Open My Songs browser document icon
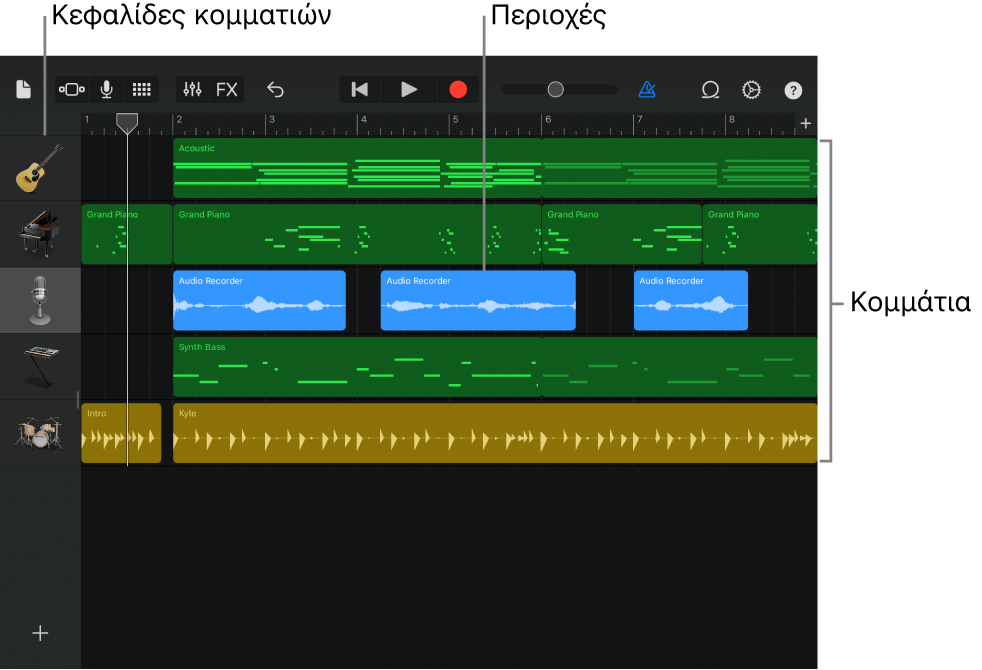Viewport: 982px width, 670px height. (23, 90)
